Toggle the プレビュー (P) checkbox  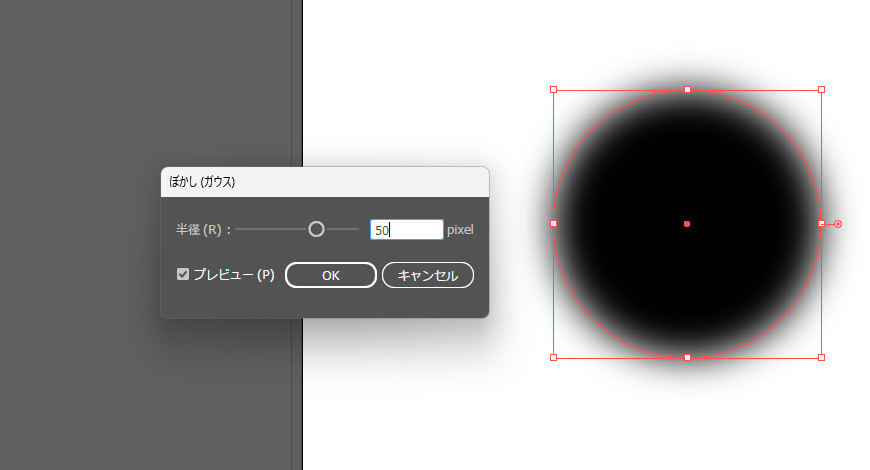pos(183,274)
